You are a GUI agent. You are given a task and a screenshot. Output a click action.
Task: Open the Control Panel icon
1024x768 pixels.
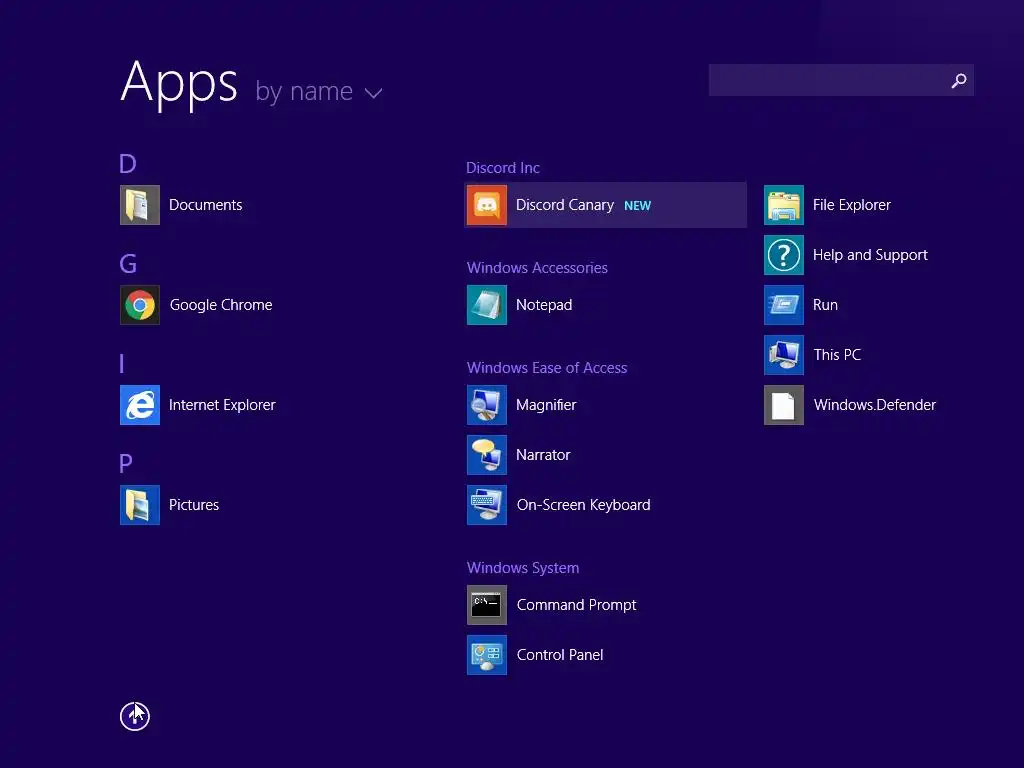pyautogui.click(x=487, y=655)
